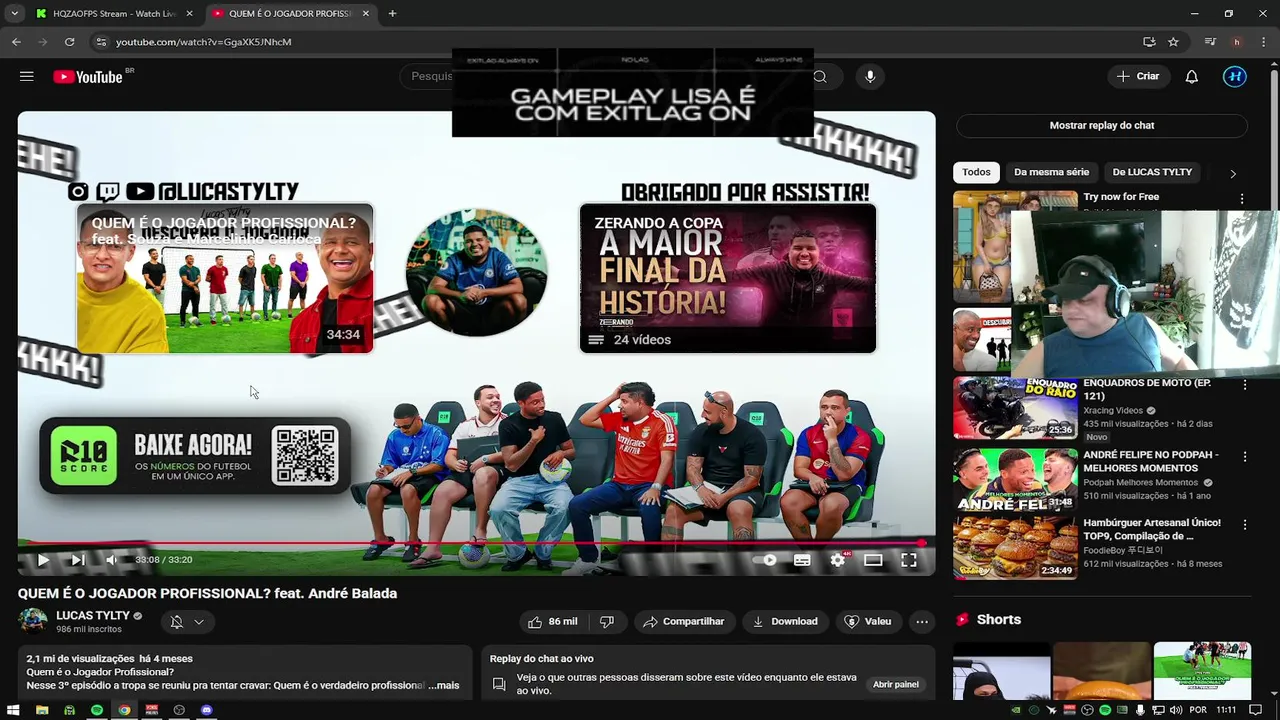Open File Explorer from the taskbar
The width and height of the screenshot is (1280, 720).
[x=42, y=710]
